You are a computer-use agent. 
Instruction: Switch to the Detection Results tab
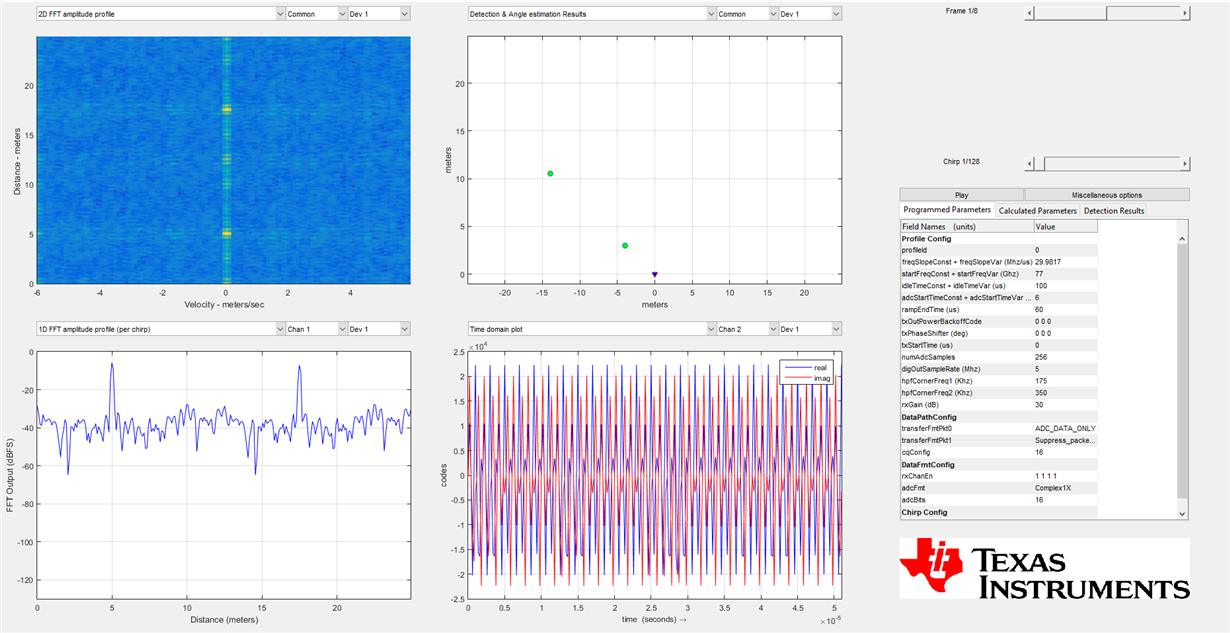tap(1114, 211)
